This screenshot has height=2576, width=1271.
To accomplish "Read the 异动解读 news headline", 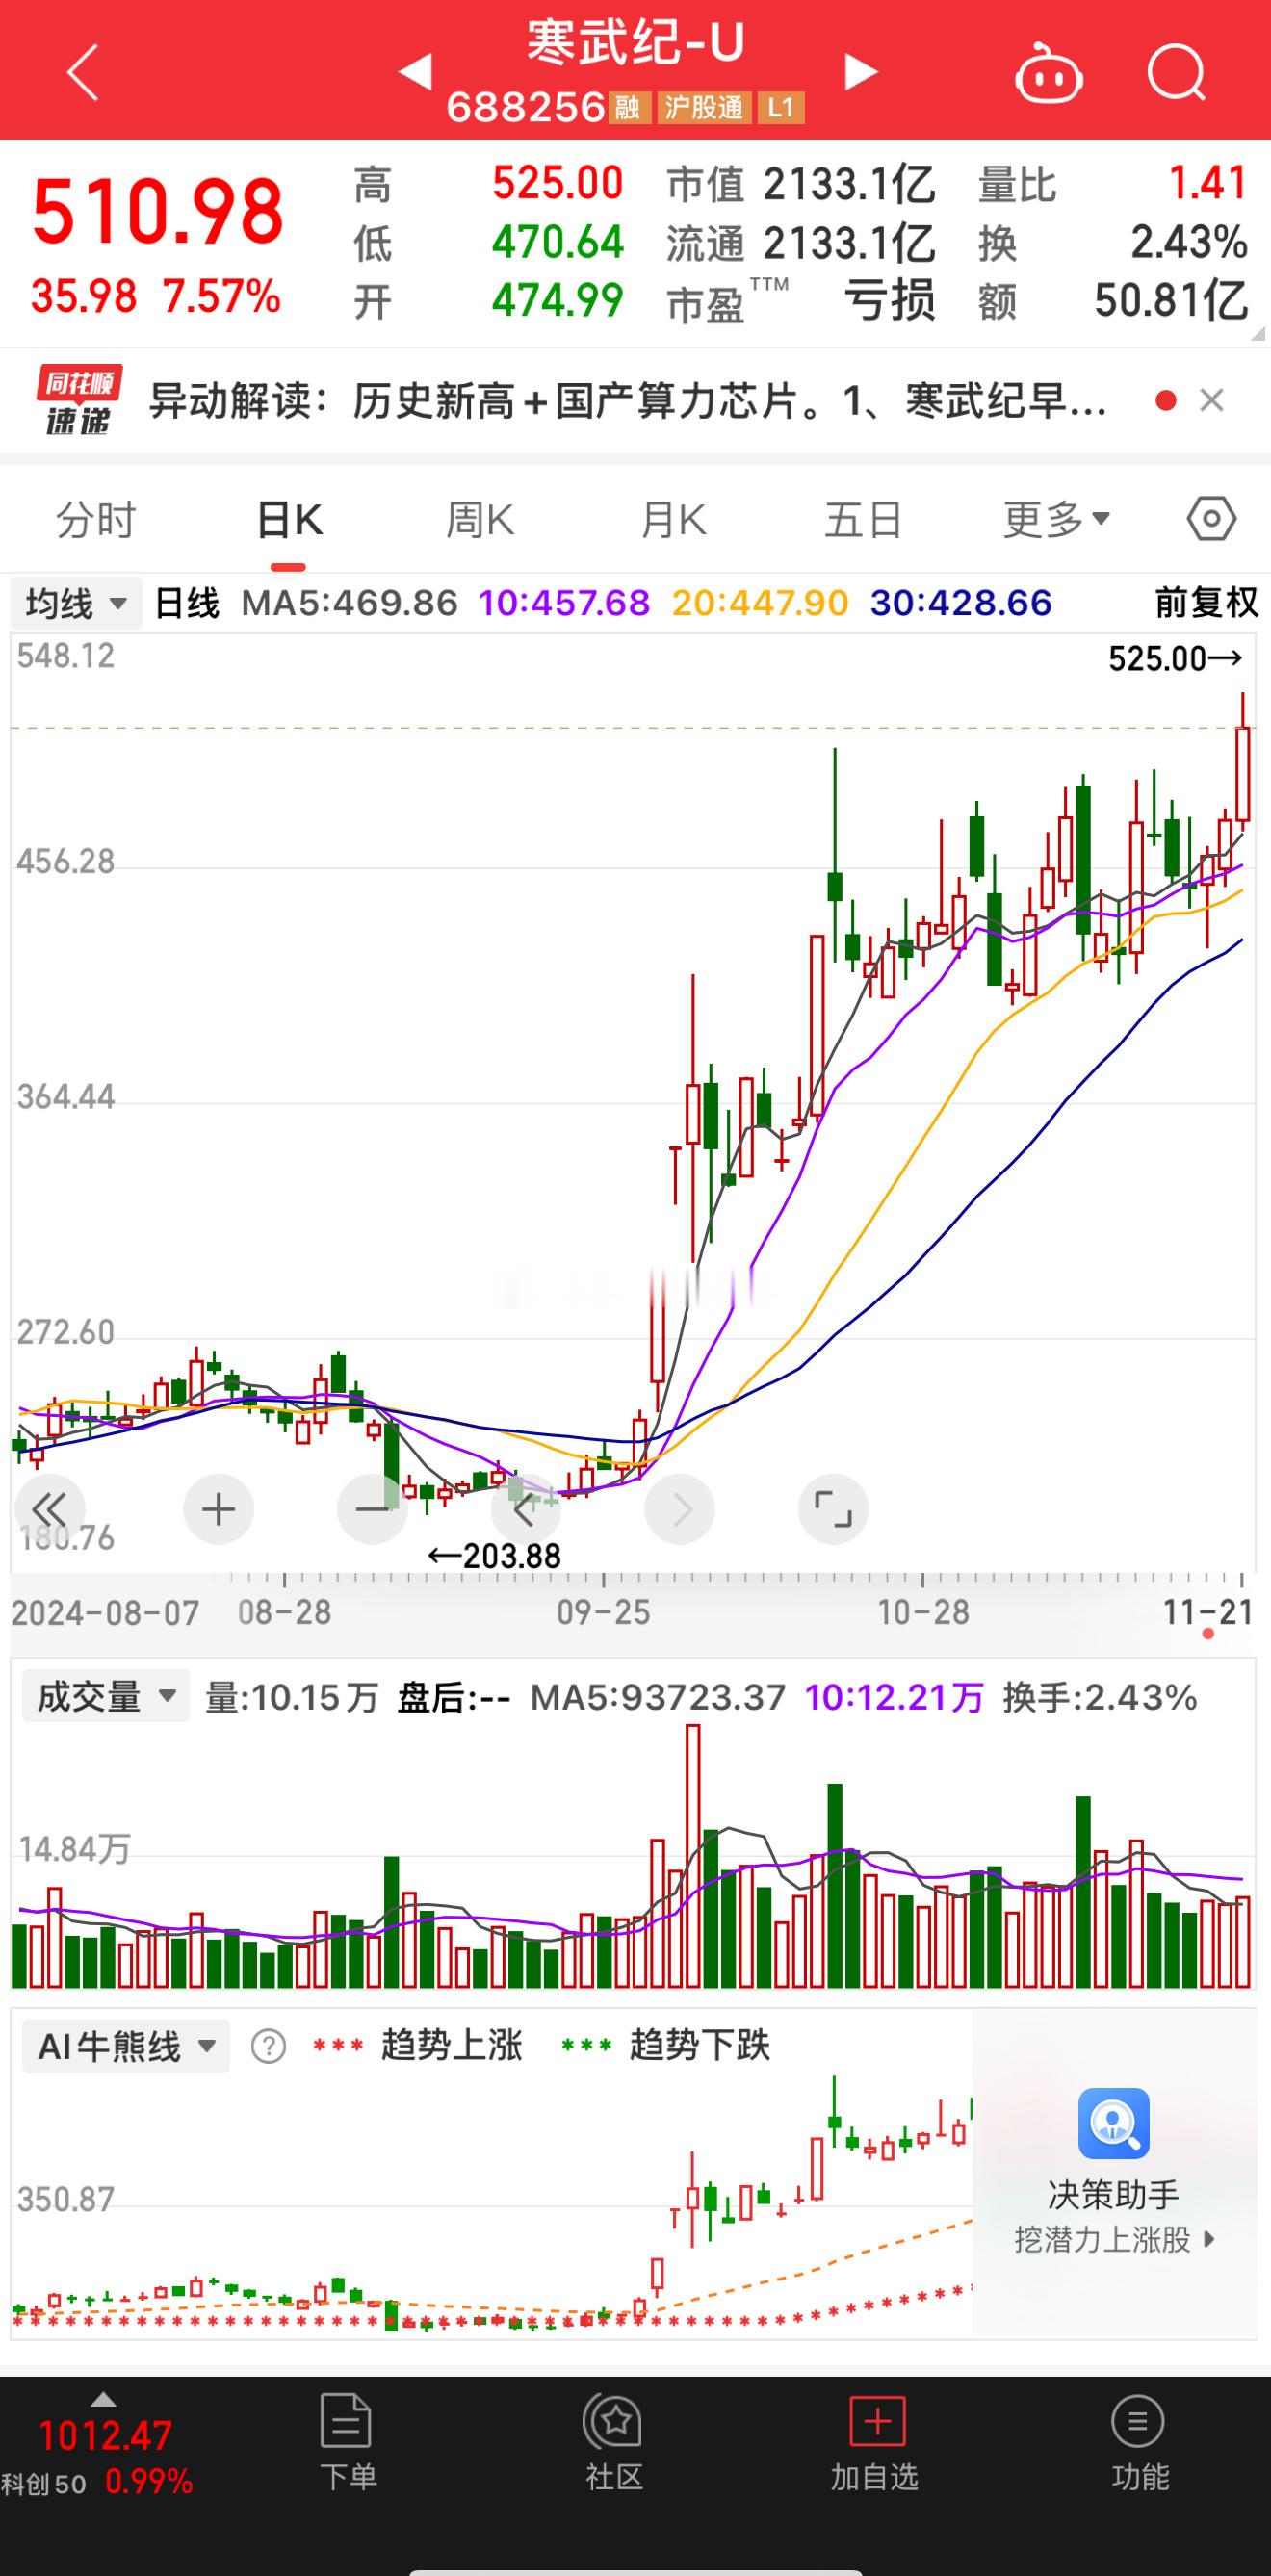I will 628,401.
